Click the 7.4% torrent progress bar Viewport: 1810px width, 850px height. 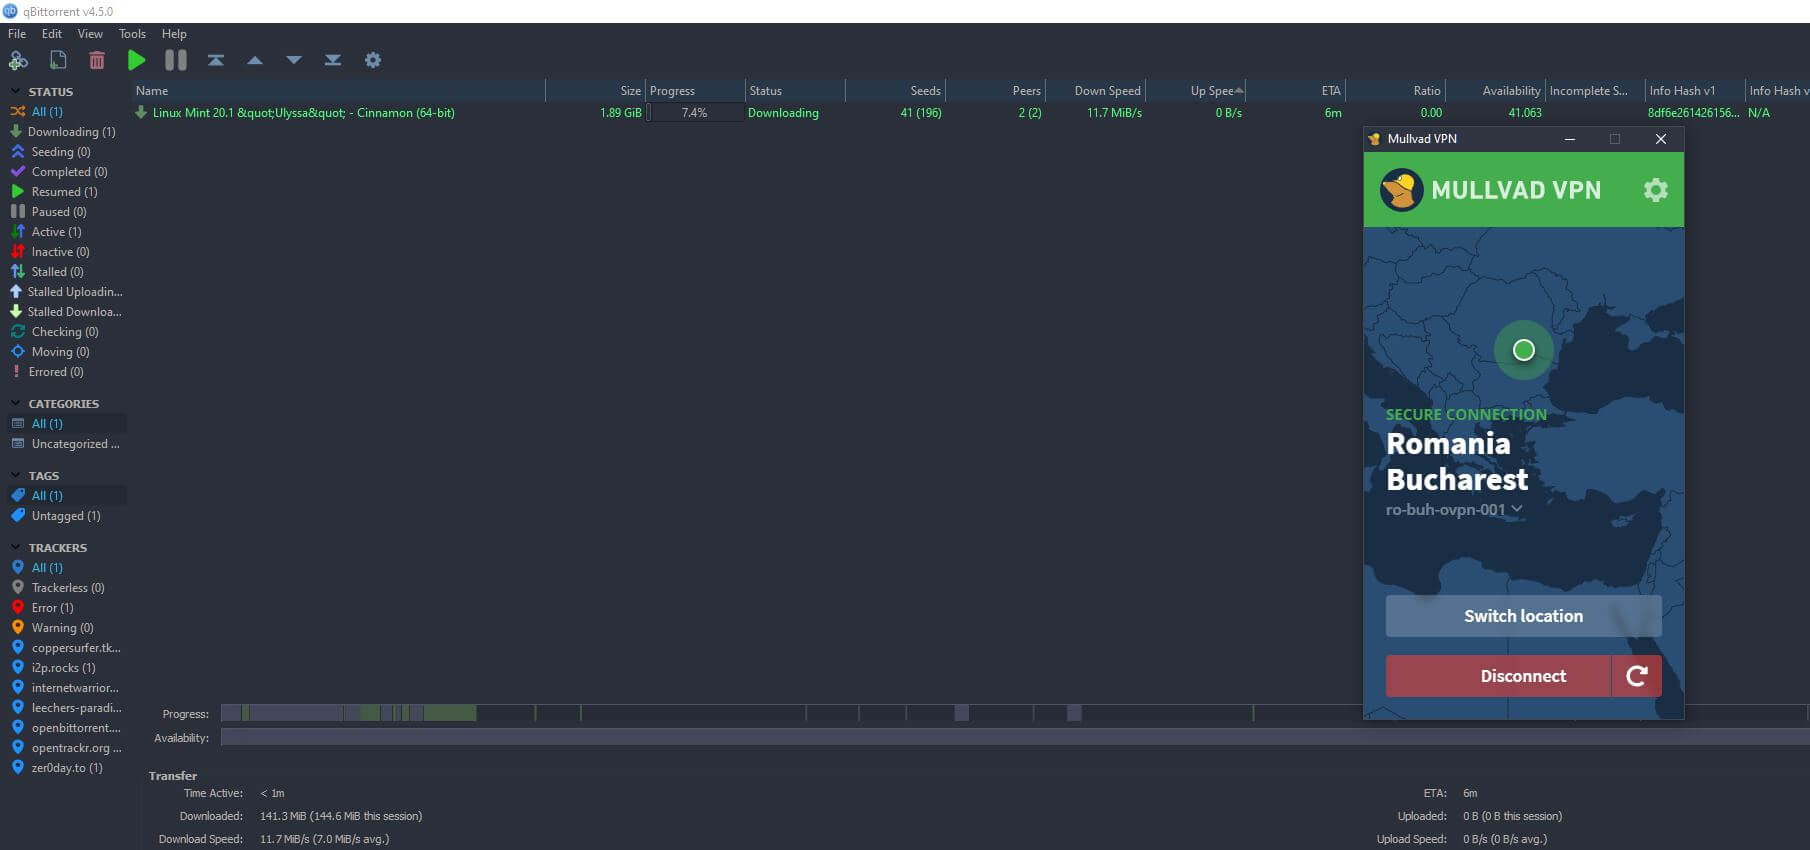point(694,113)
